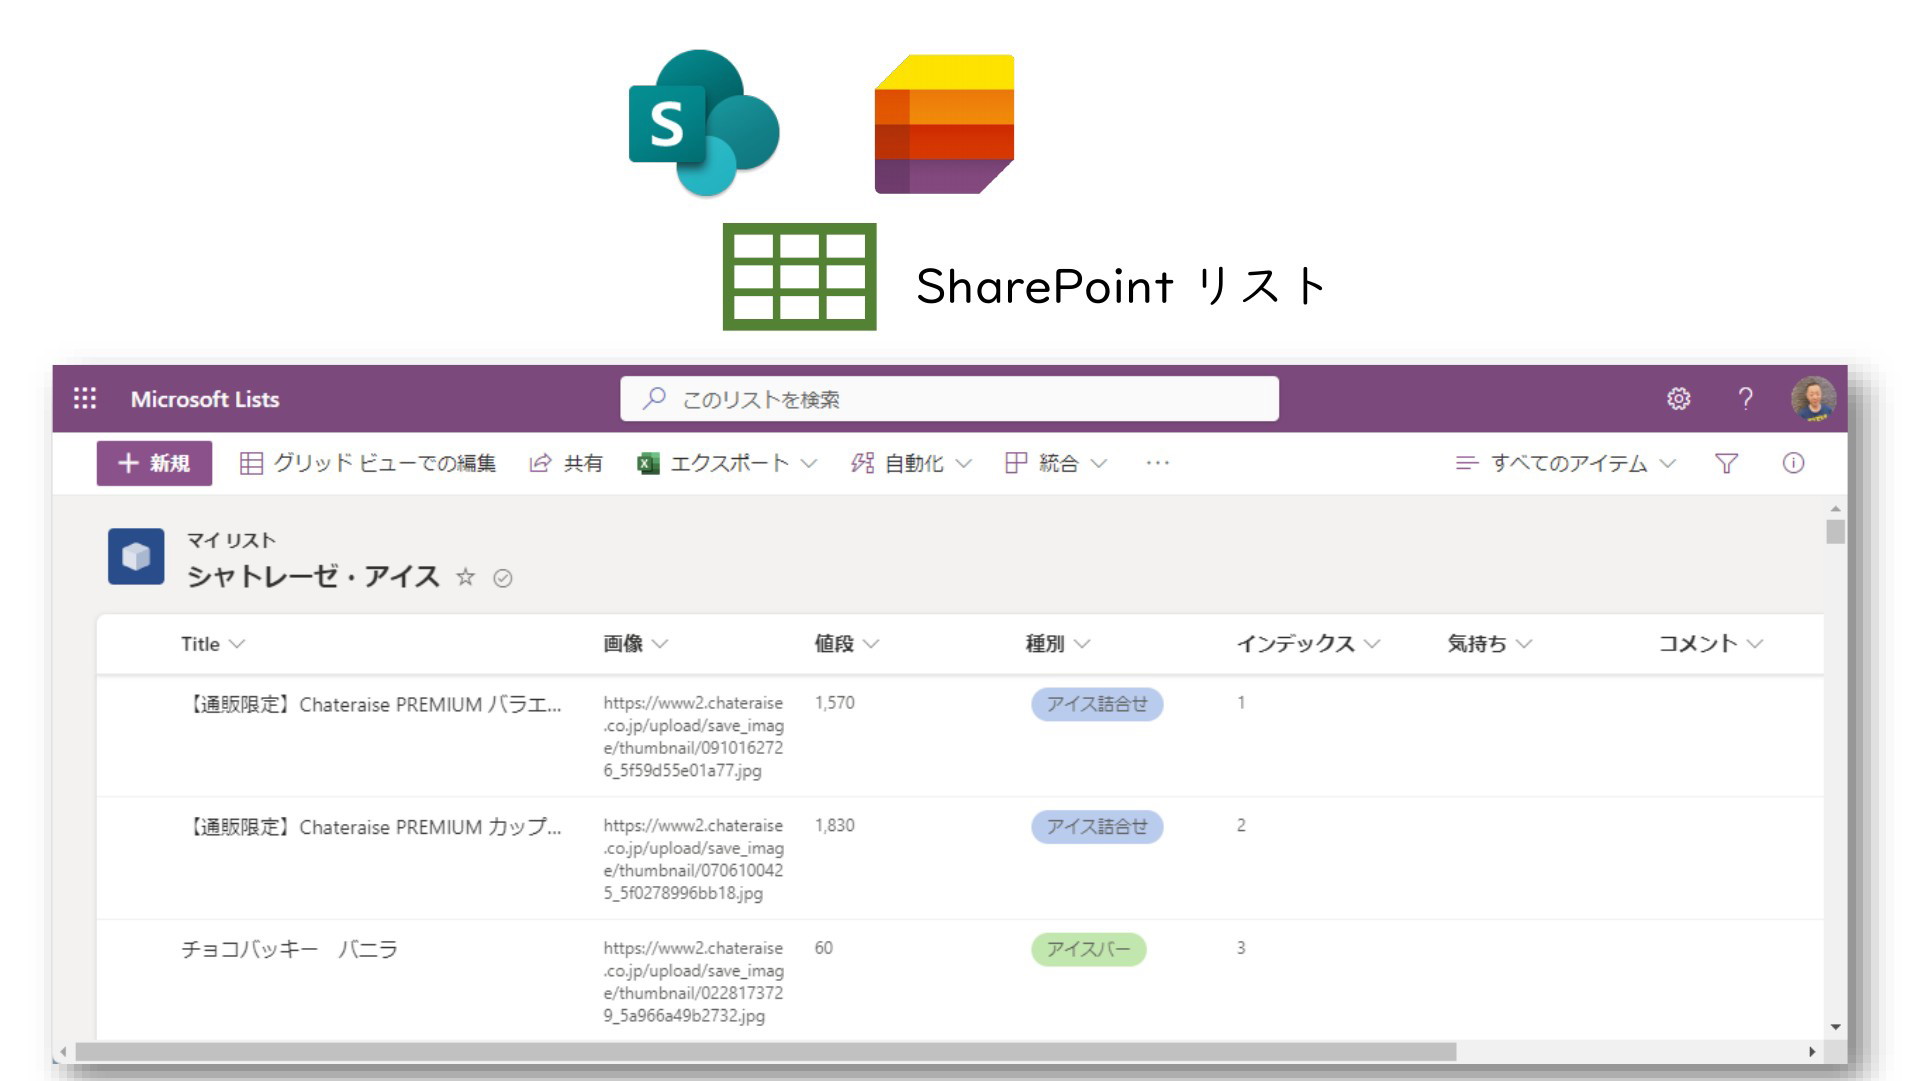Click the green アイスバー tag

(x=1088, y=949)
